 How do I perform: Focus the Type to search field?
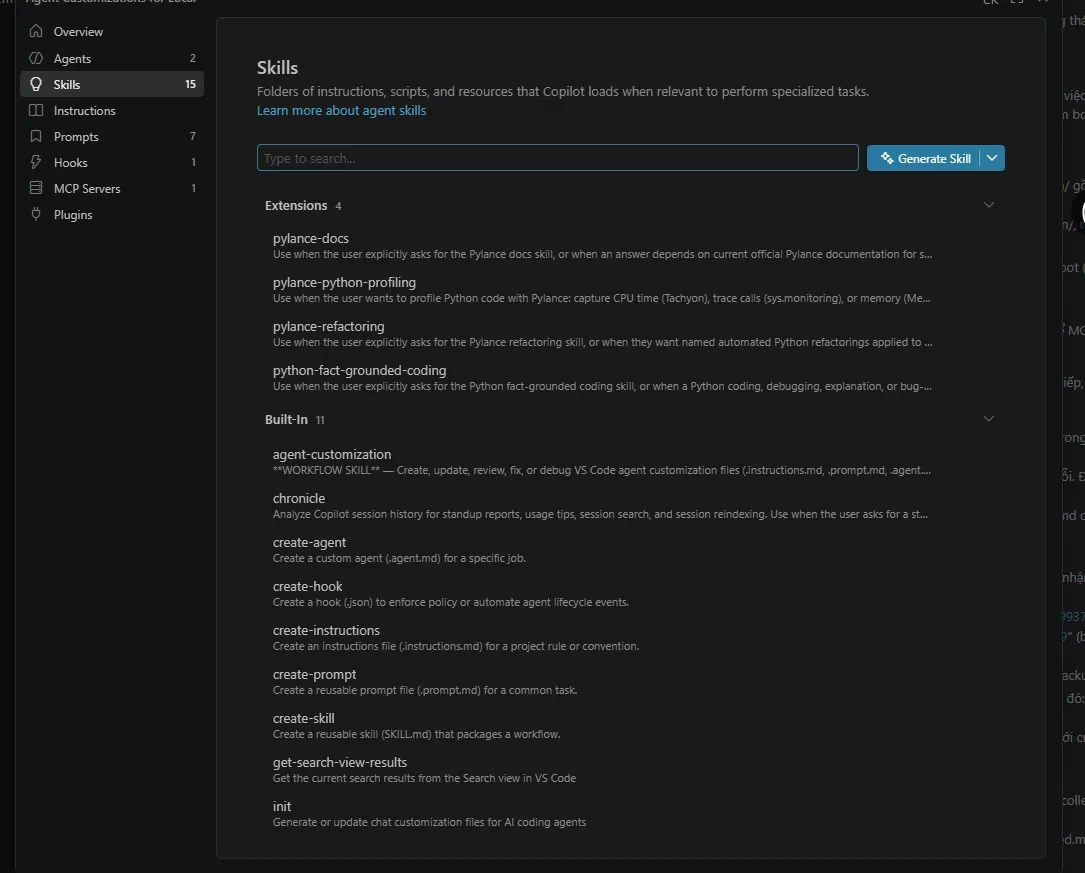point(558,158)
